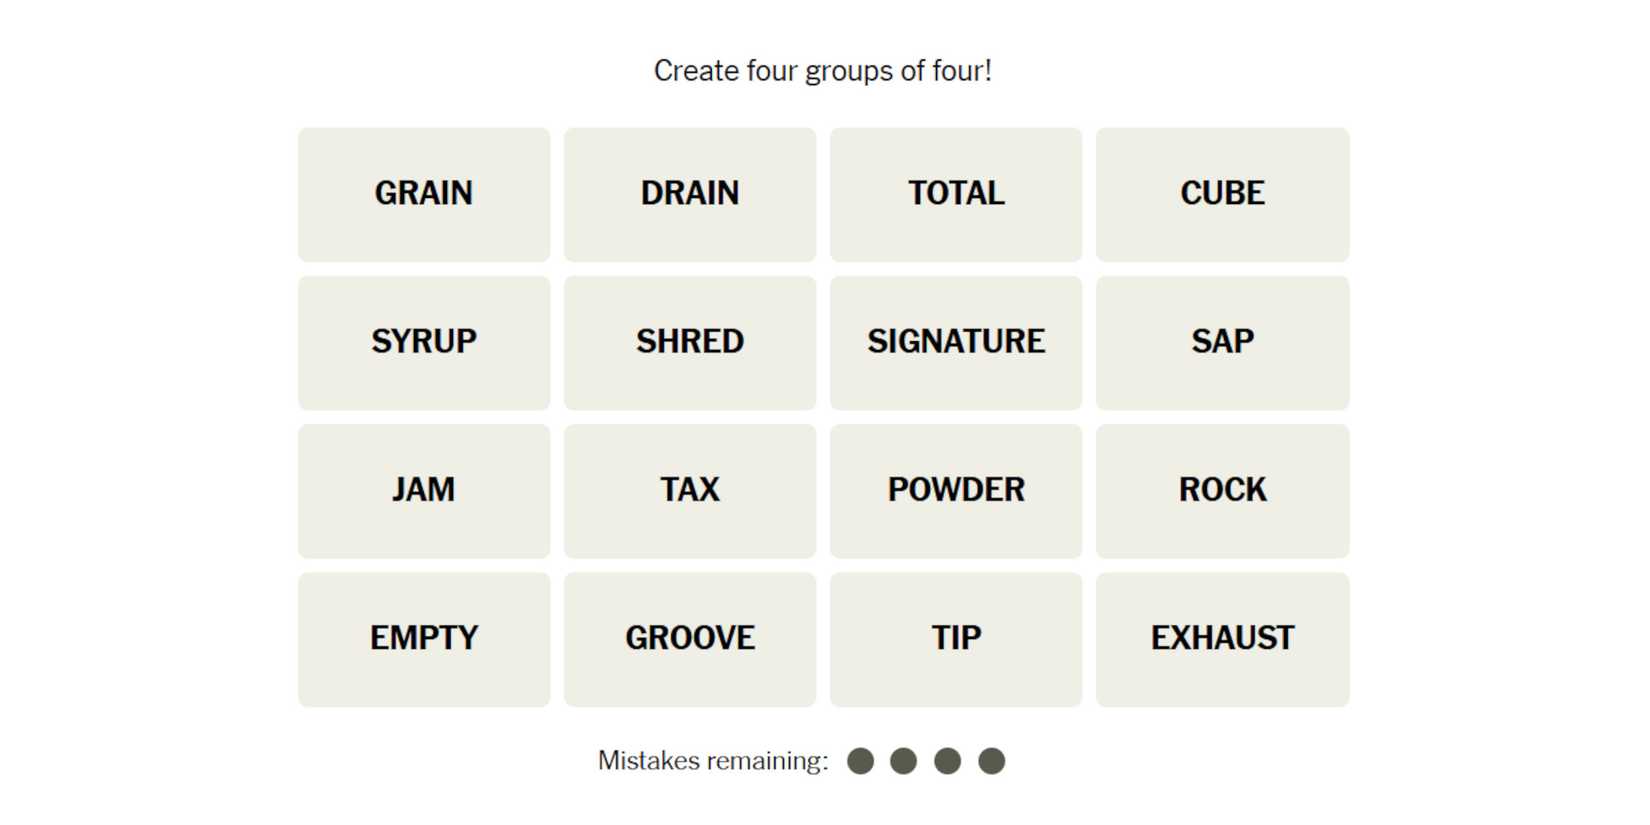Choose the JAM word tile

click(x=424, y=490)
